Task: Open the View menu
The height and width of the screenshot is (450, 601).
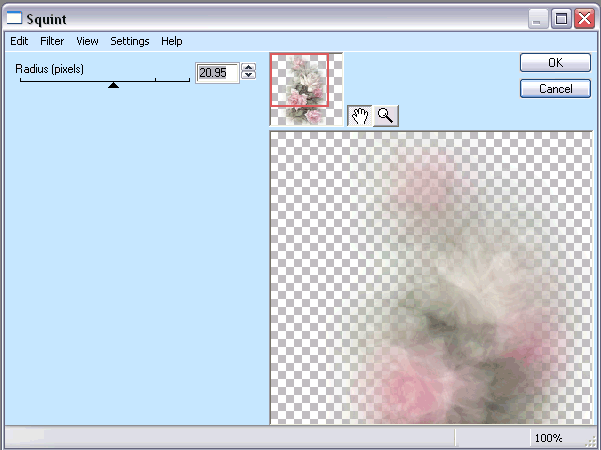Action: (x=87, y=41)
